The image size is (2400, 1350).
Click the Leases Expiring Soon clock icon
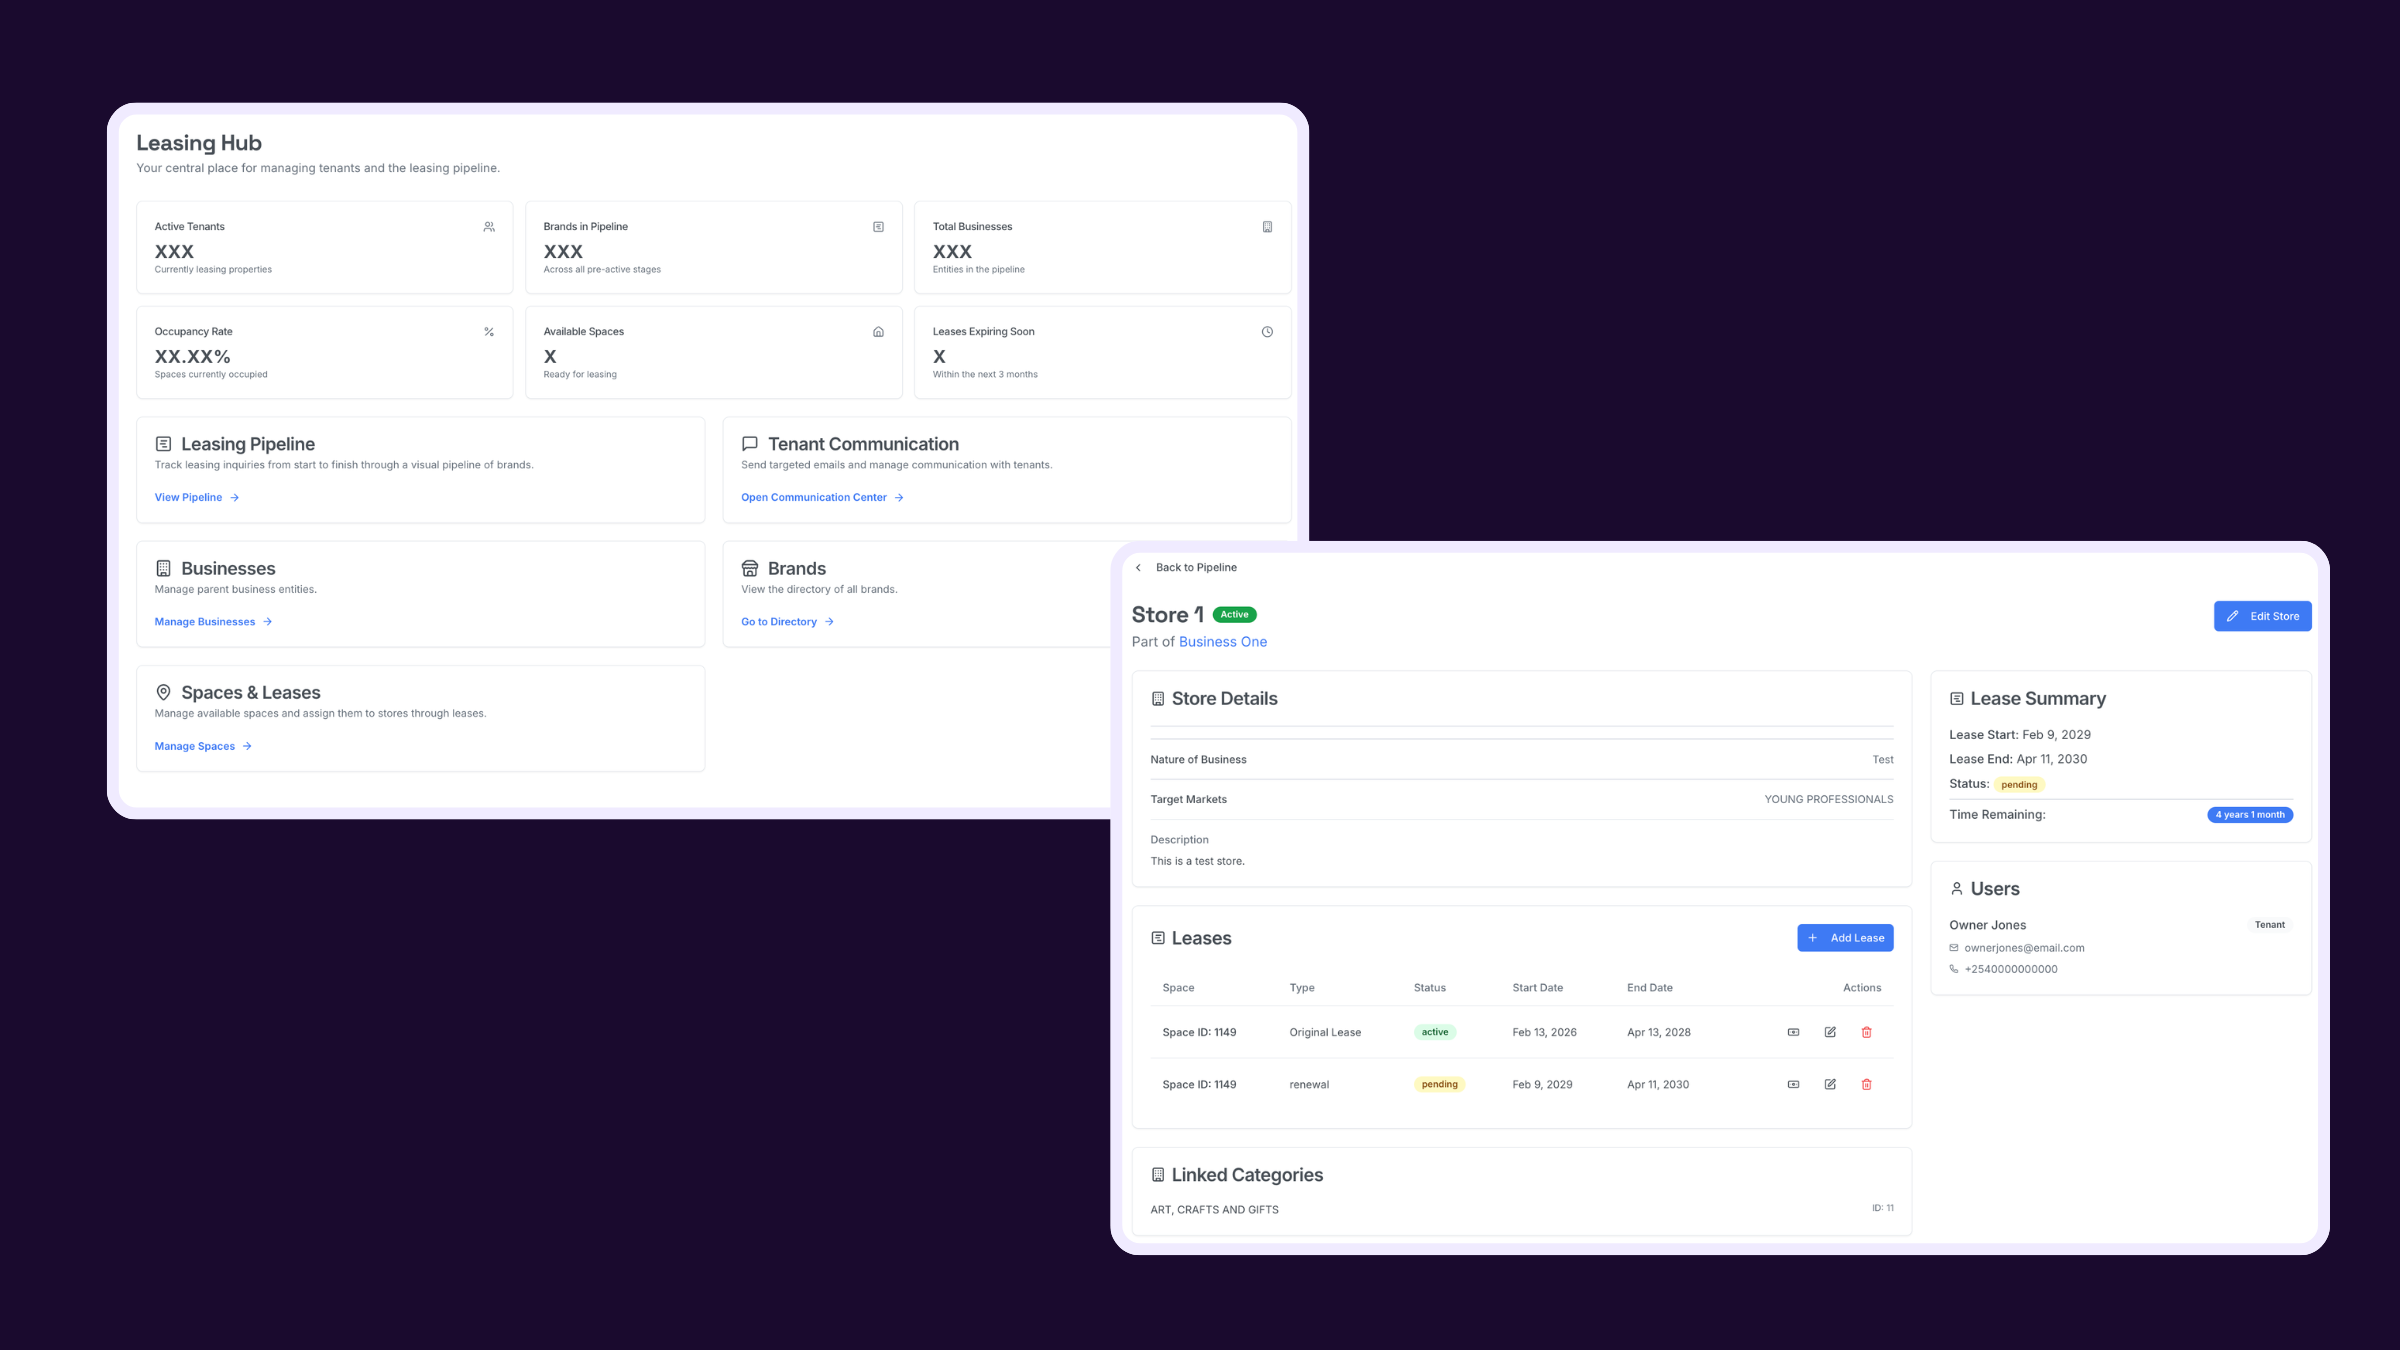click(1267, 332)
